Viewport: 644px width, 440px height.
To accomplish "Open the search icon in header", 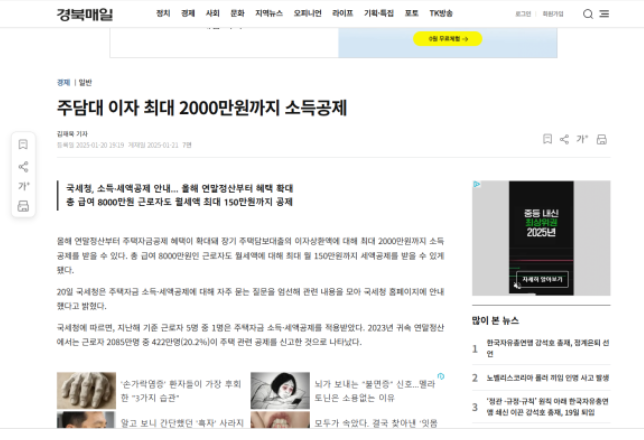I will click(x=588, y=14).
